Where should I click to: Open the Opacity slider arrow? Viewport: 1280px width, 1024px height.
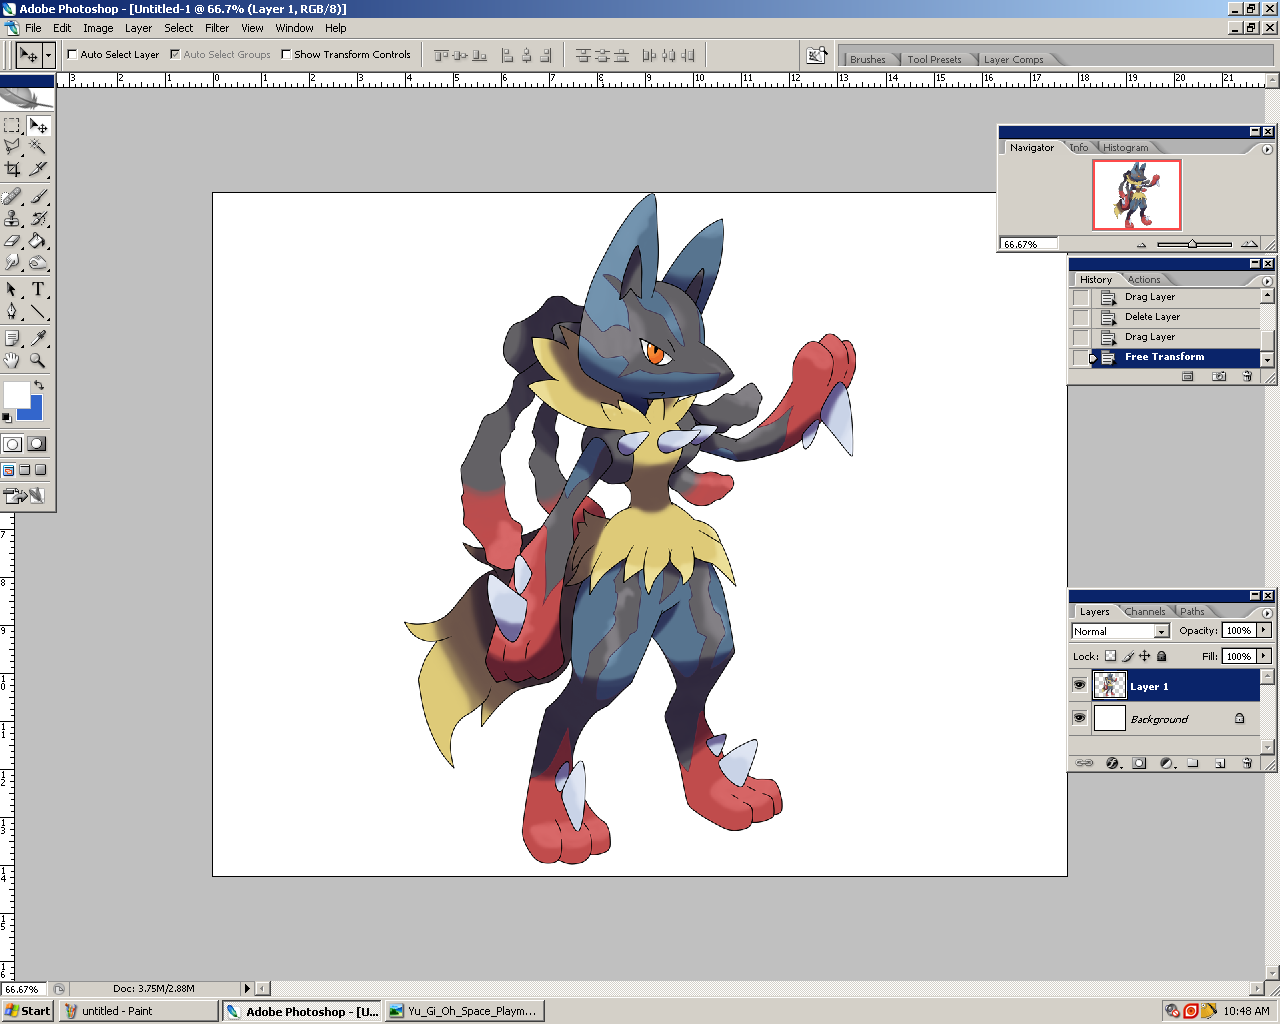pos(1264,630)
